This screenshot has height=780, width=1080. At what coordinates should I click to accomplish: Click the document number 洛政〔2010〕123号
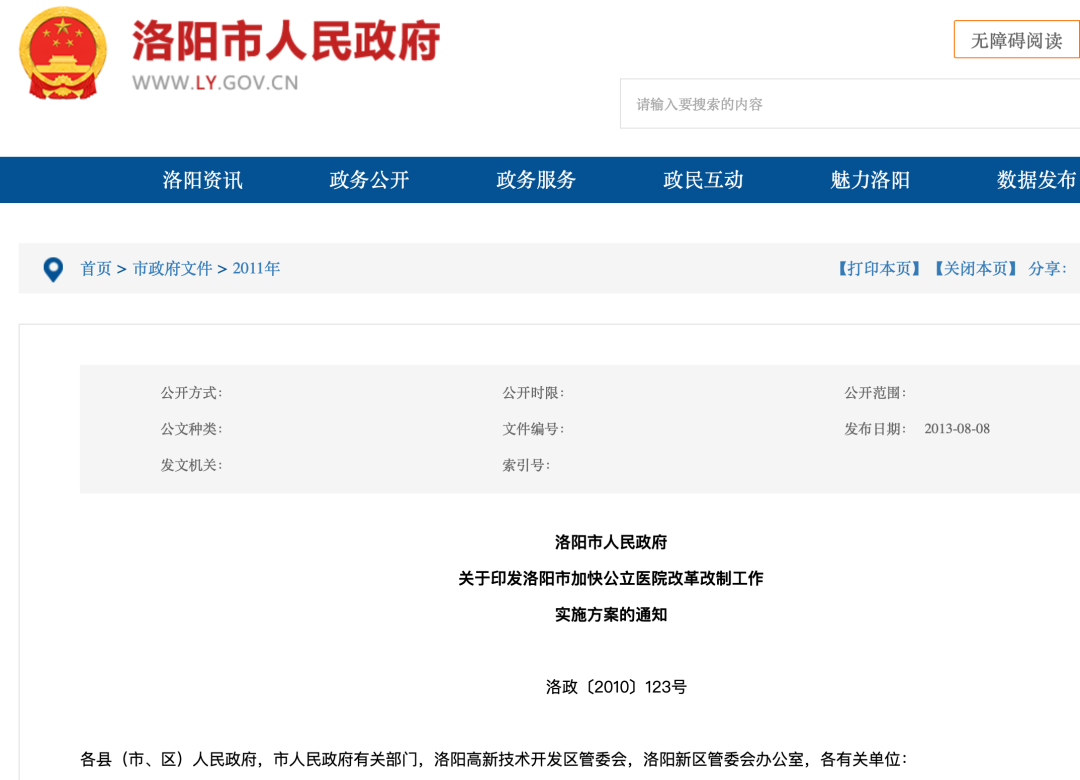tap(616, 687)
